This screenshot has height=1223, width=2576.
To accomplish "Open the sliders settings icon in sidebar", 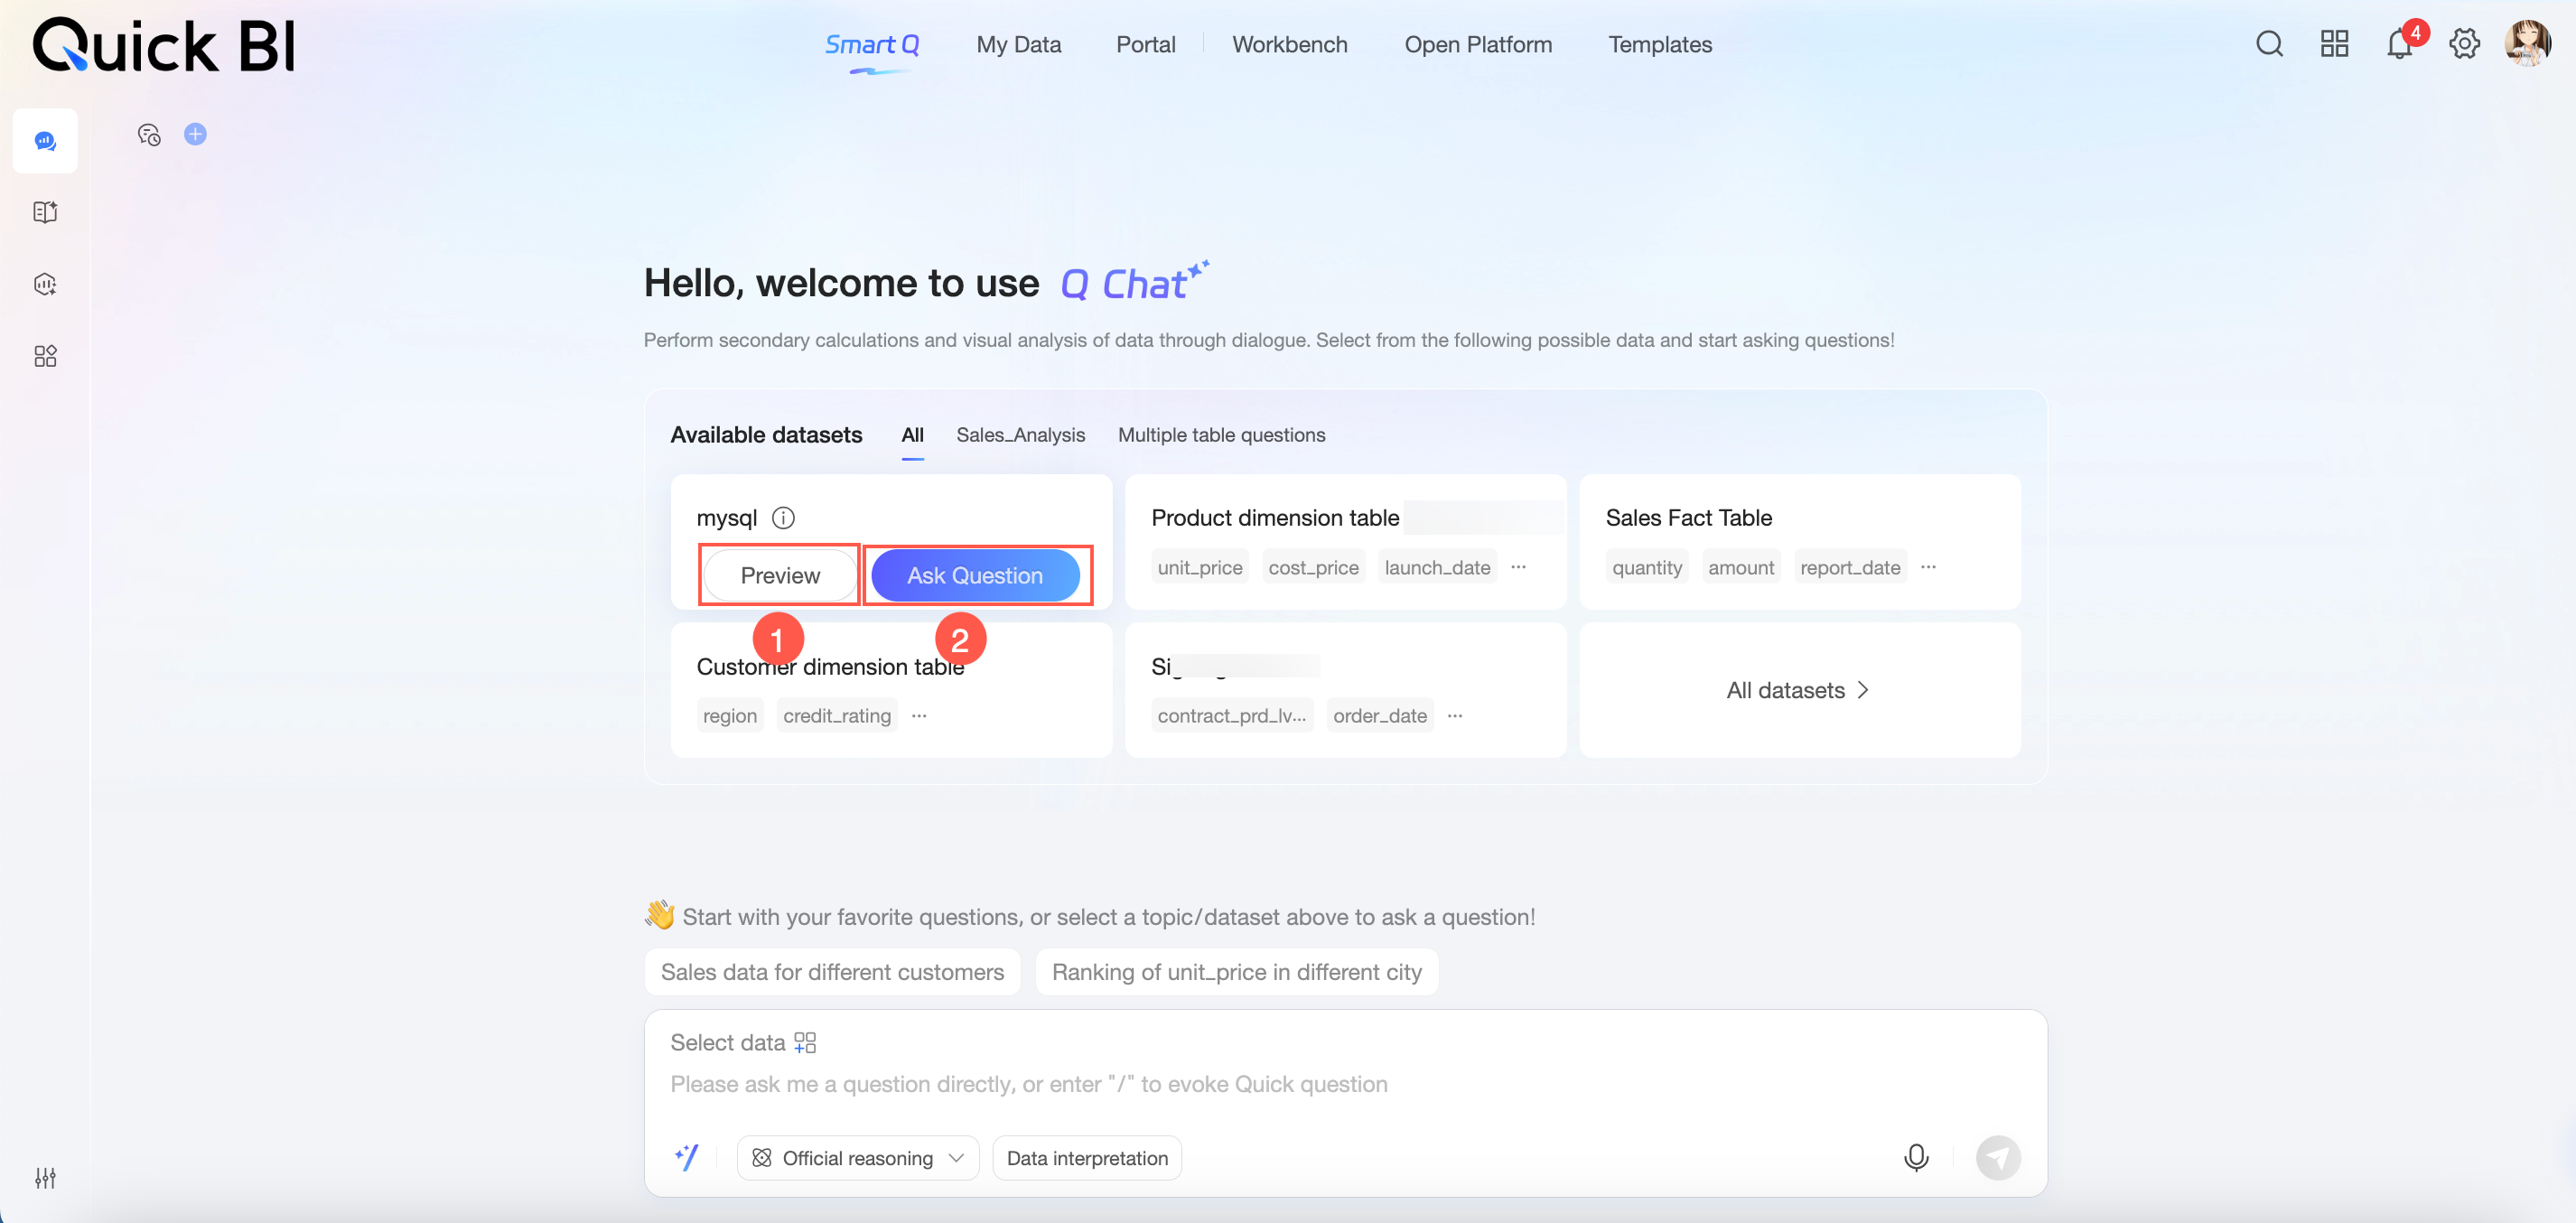I will click(45, 1177).
